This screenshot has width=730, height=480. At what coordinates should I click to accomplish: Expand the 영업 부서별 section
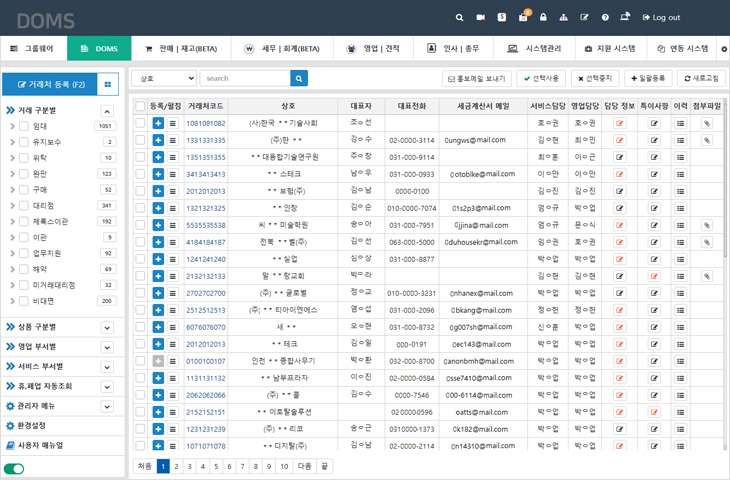click(x=107, y=347)
